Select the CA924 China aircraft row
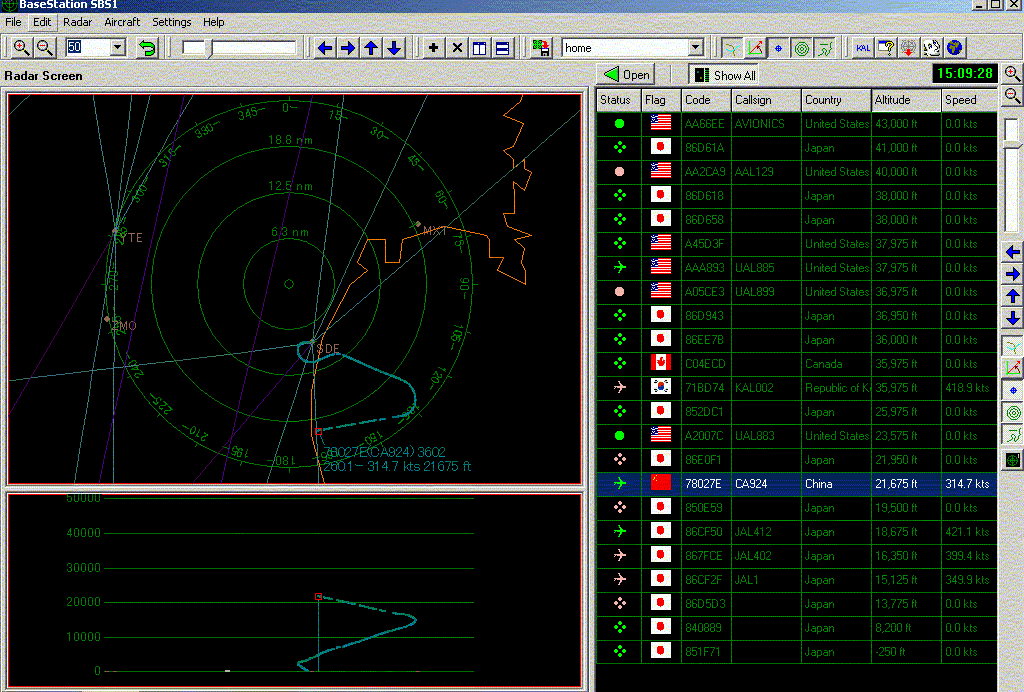This screenshot has height=692, width=1024. [797, 484]
